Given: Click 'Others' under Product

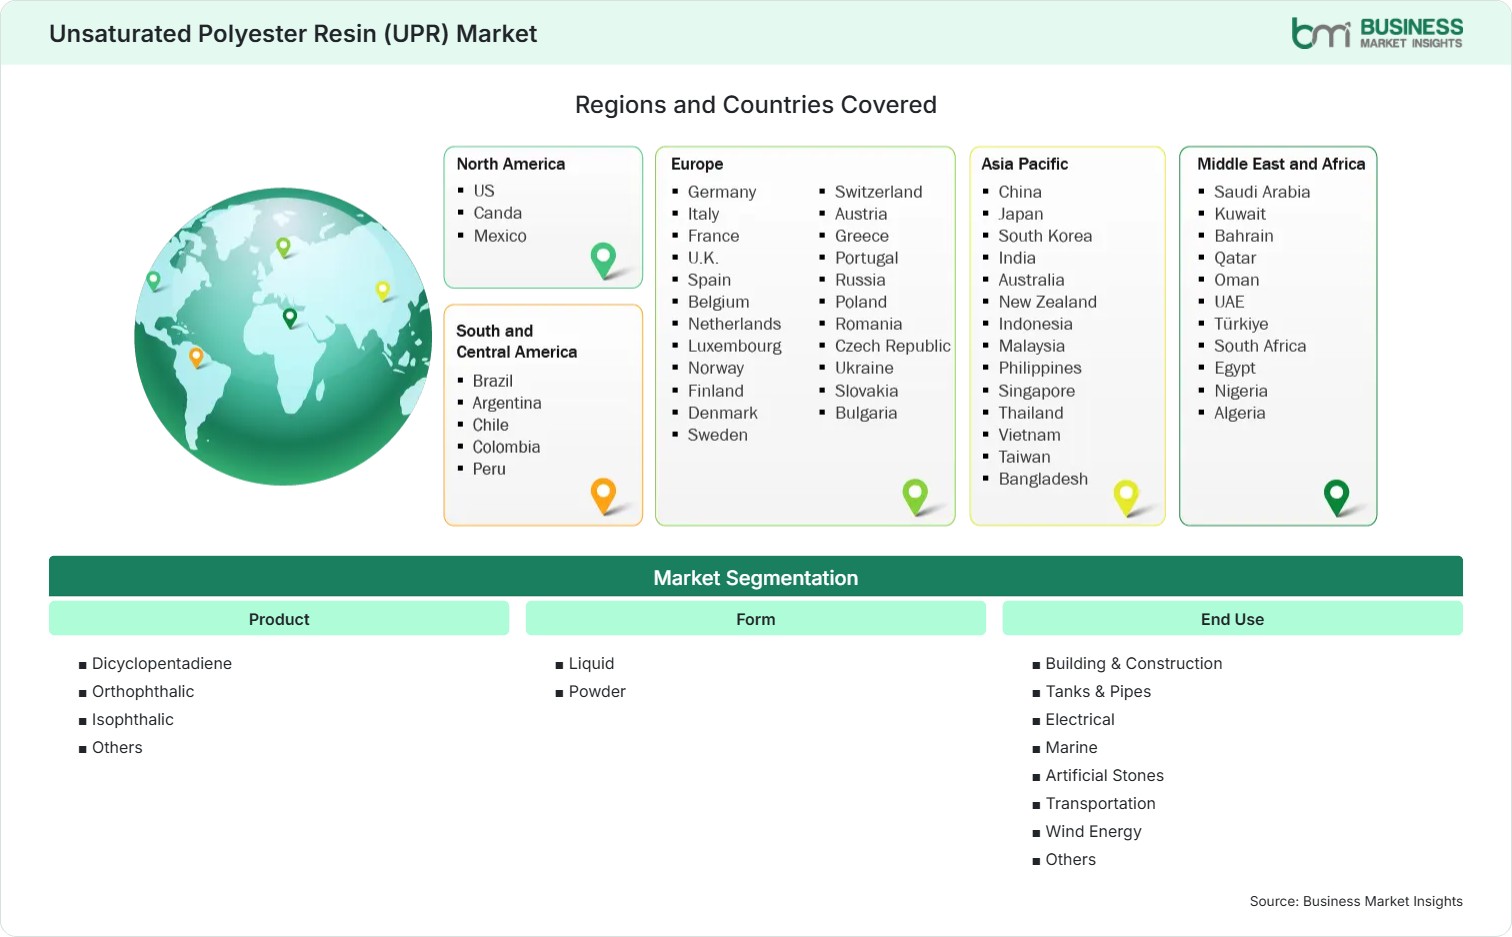Looking at the screenshot, I should 117,747.
